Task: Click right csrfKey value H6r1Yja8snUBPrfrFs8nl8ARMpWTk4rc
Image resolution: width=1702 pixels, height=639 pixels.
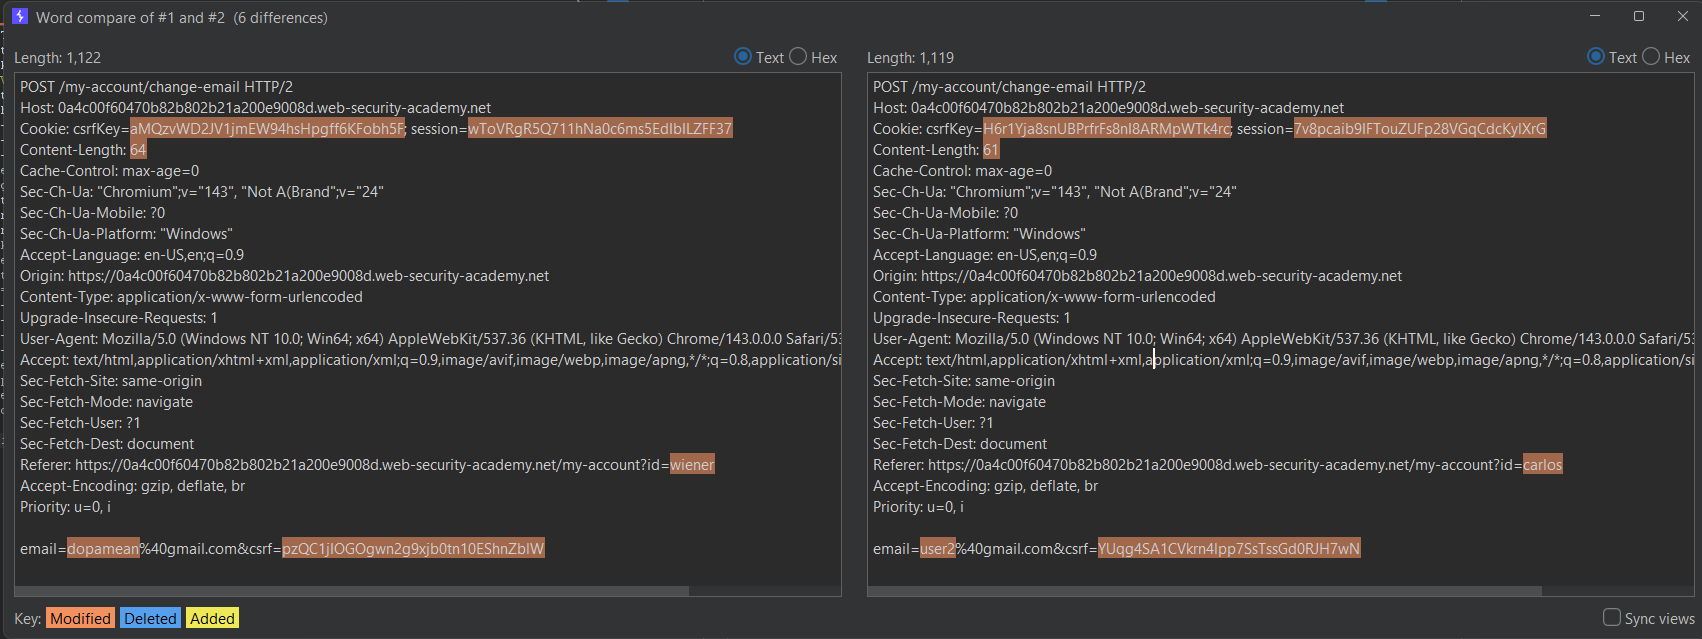Action: (1107, 129)
